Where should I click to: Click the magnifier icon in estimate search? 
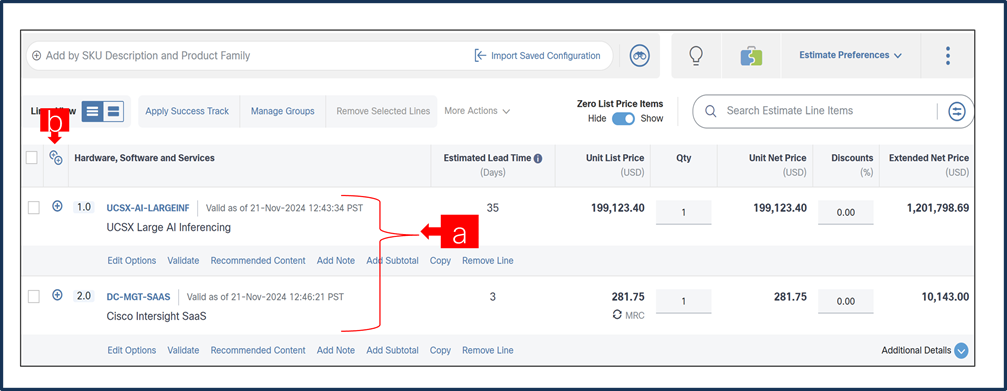coord(710,111)
